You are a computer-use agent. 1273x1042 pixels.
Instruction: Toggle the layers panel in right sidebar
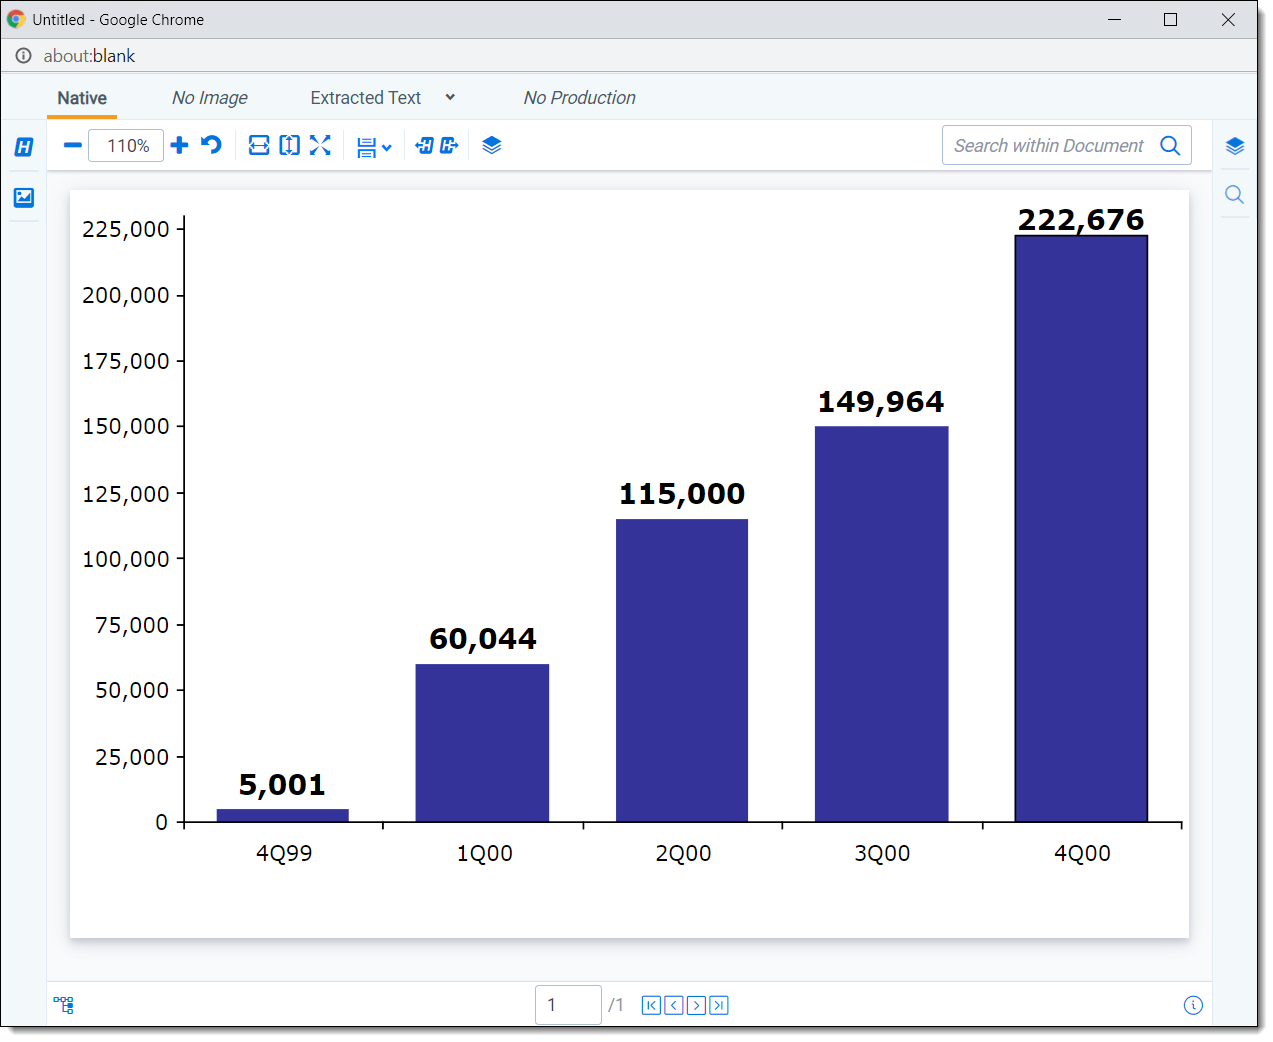pos(1235,146)
